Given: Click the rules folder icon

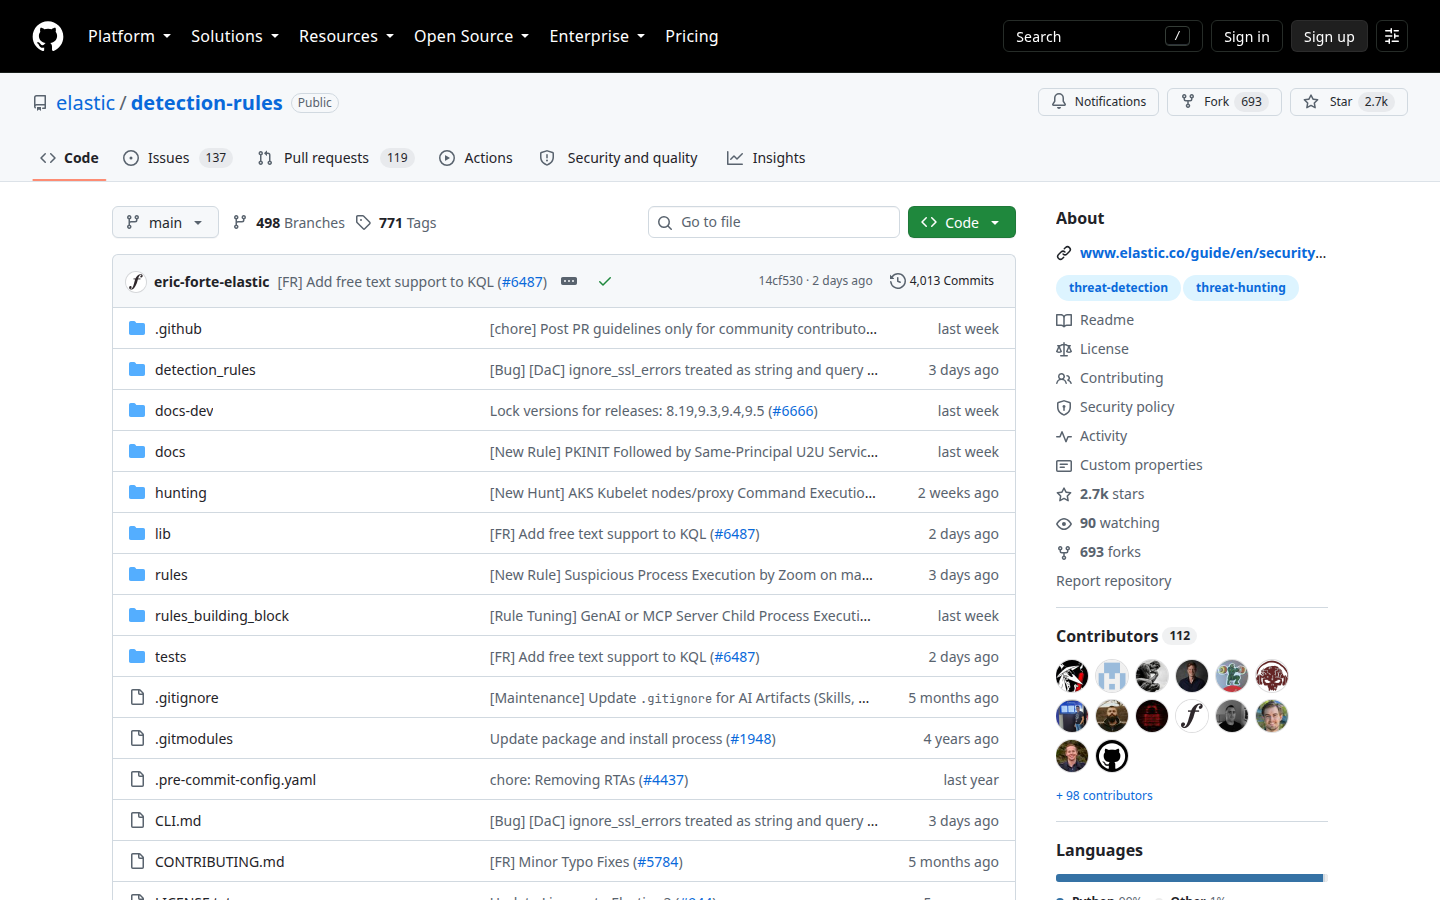Looking at the screenshot, I should coord(137,574).
